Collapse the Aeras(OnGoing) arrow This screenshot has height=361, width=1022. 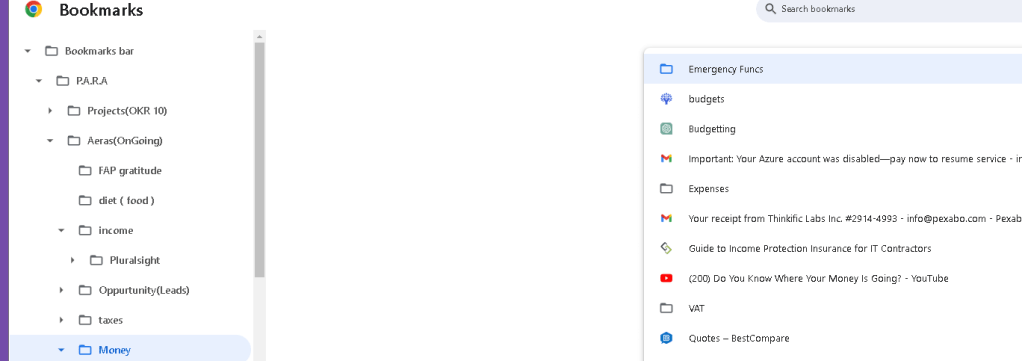[50, 141]
